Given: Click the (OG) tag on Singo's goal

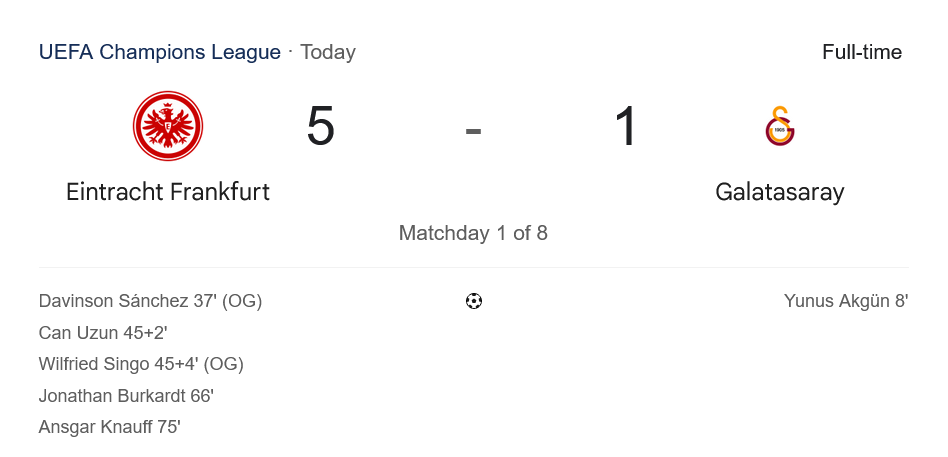Looking at the screenshot, I should [x=224, y=364].
